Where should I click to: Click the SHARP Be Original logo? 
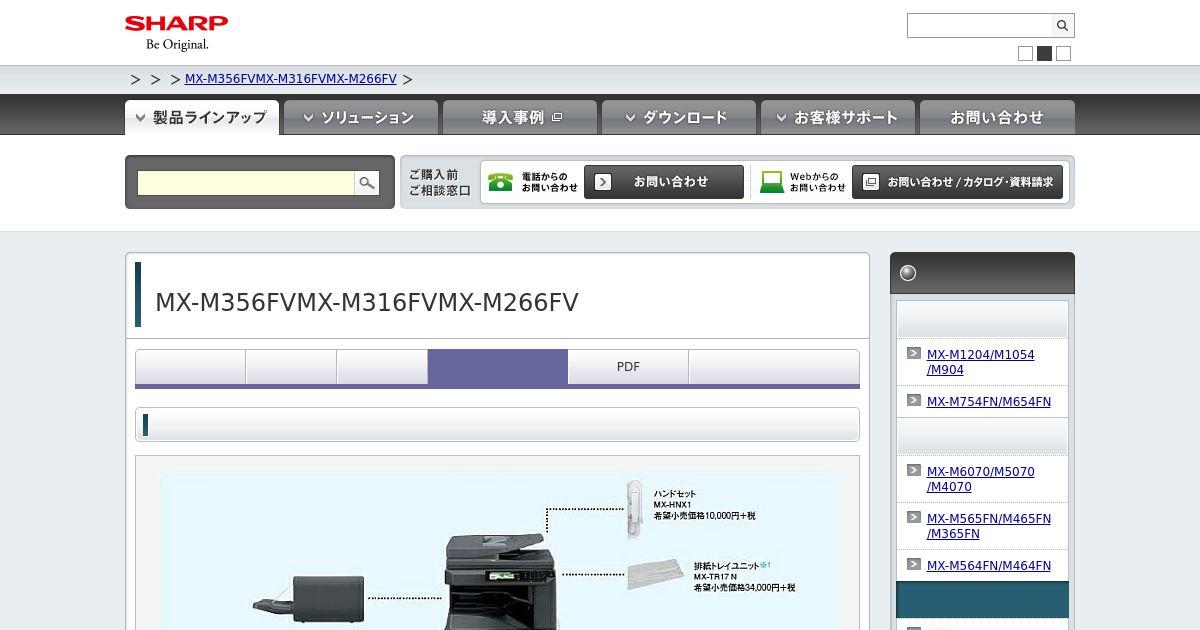(176, 33)
